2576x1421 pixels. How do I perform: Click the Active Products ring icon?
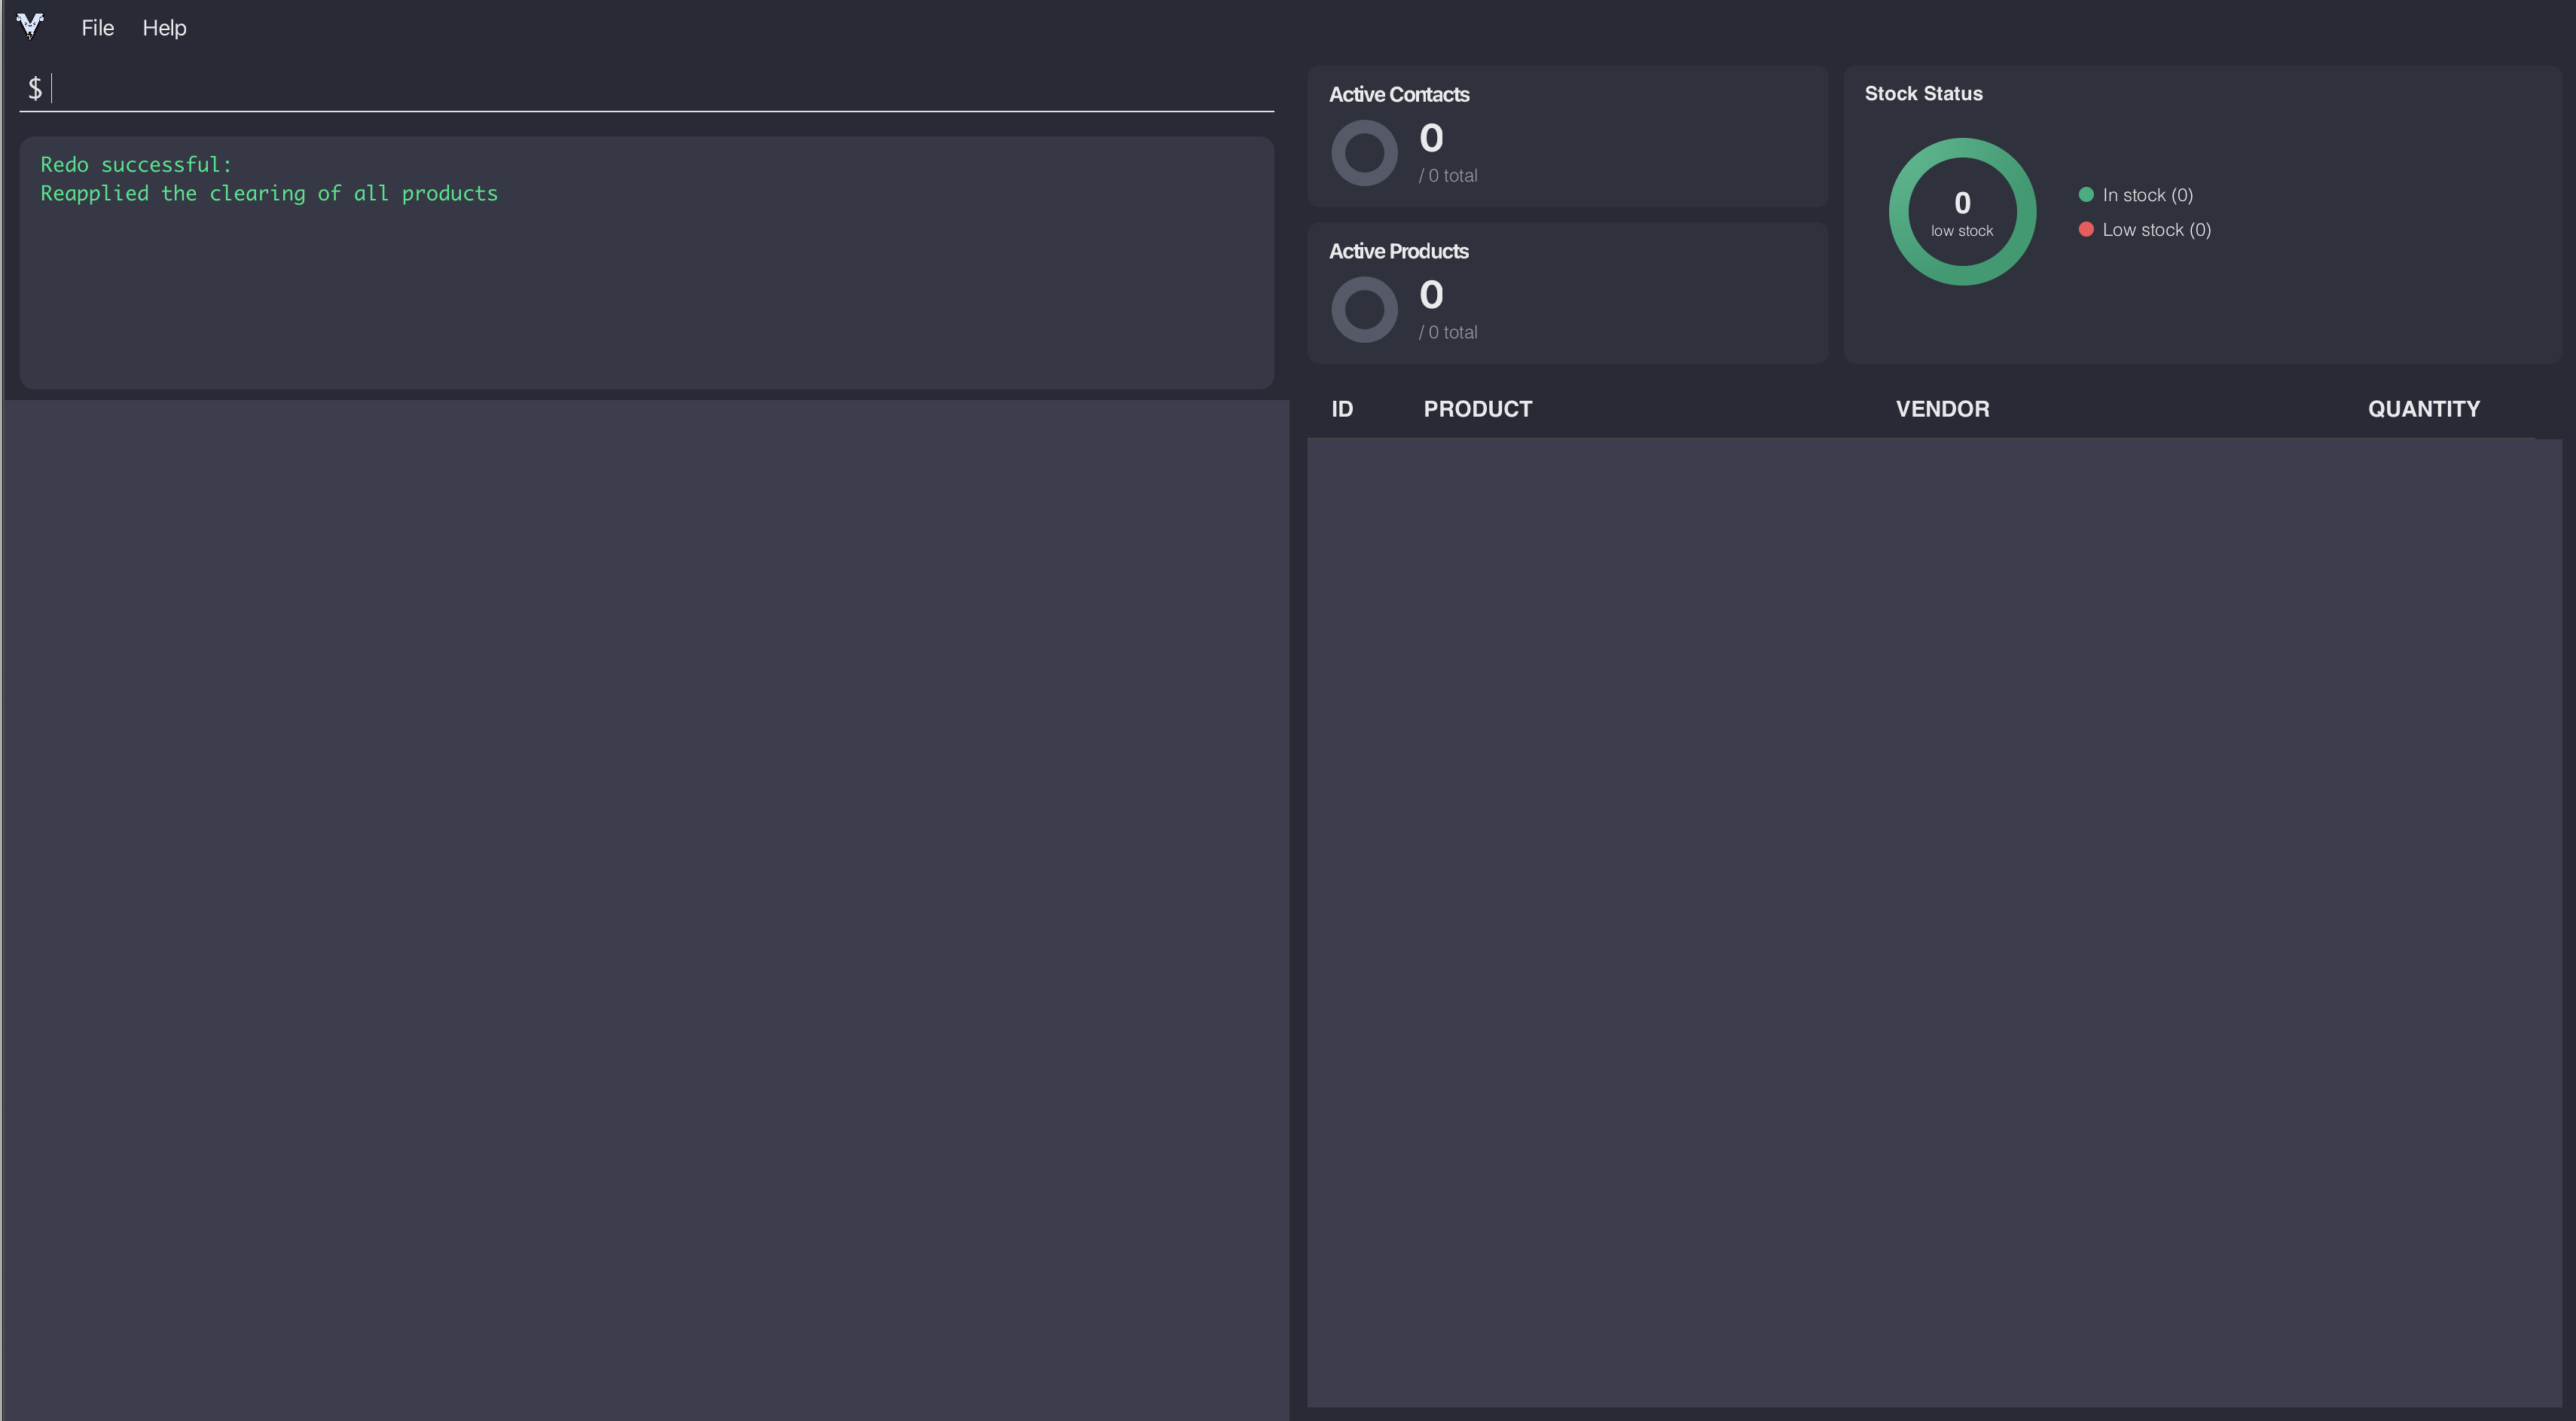point(1364,310)
